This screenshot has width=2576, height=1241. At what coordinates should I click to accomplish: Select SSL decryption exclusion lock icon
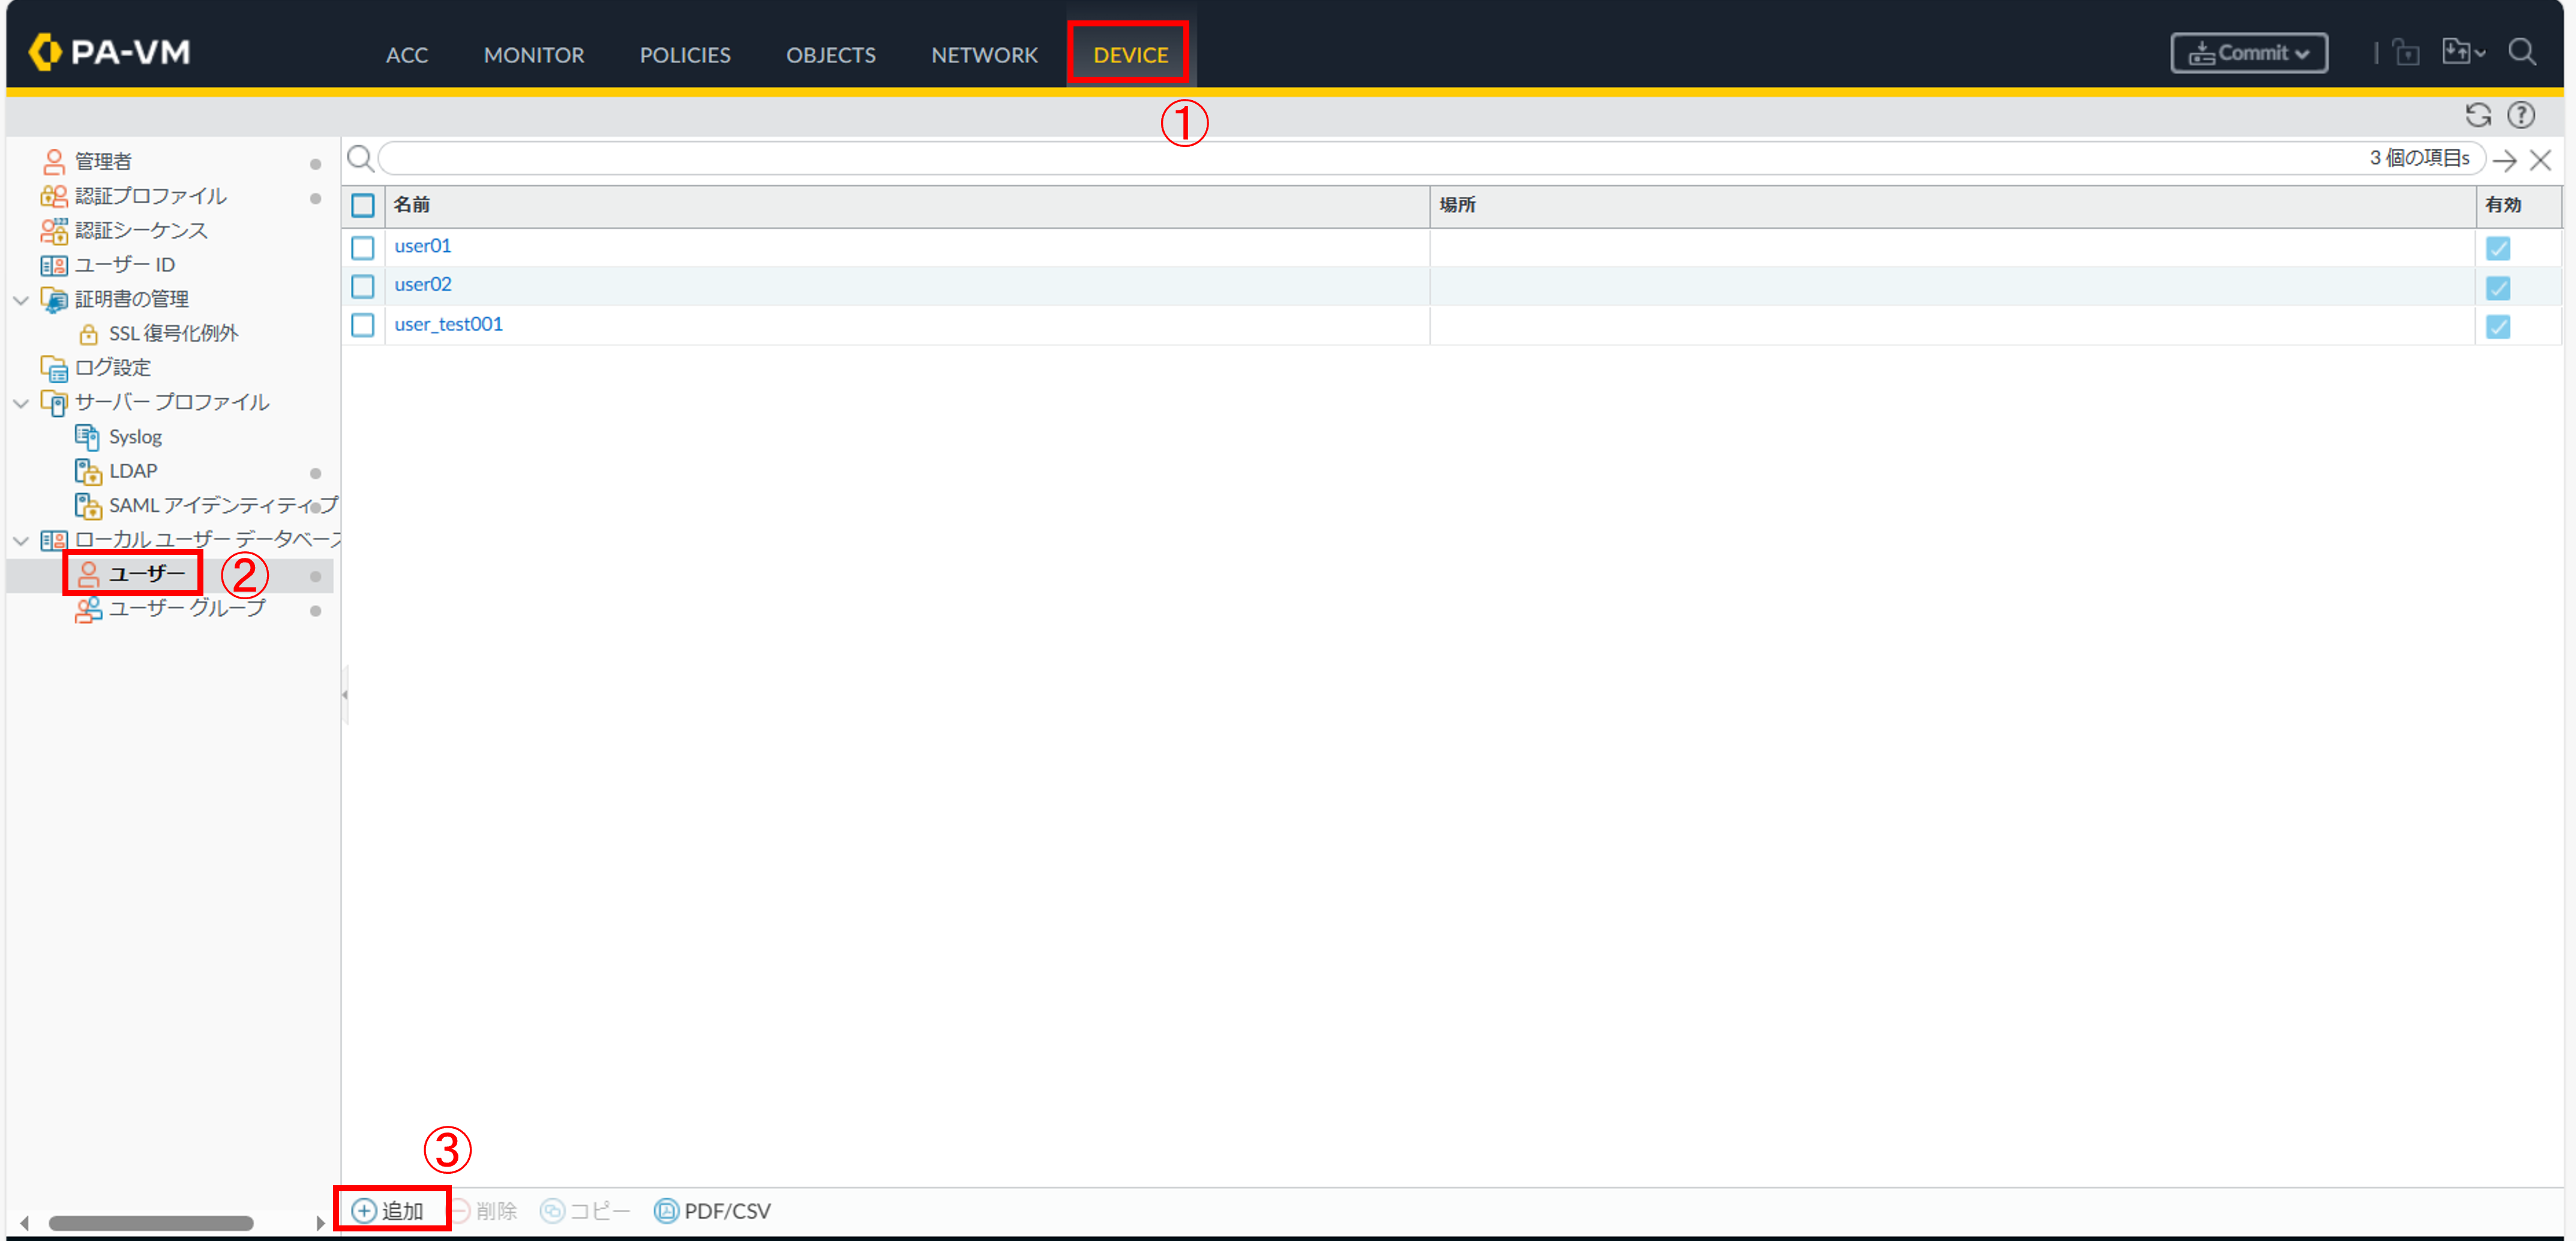[89, 334]
